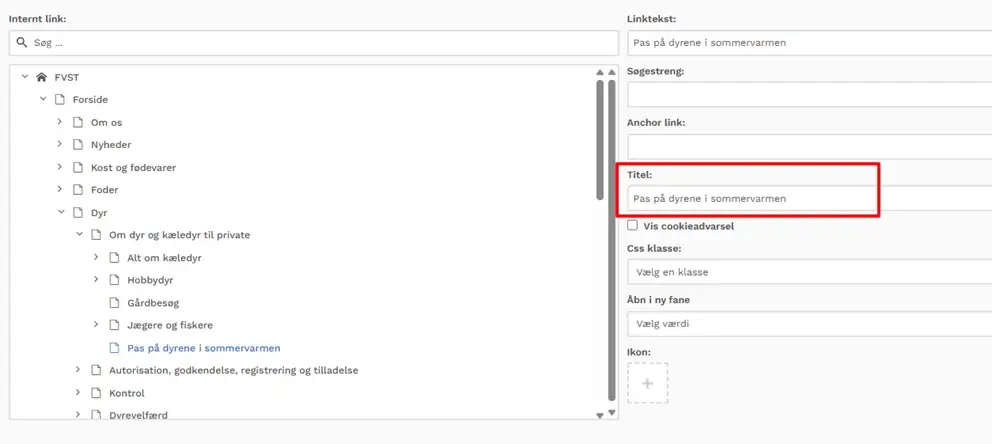992x444 pixels.
Task: Click the search magnifier icon
Action: [22, 43]
